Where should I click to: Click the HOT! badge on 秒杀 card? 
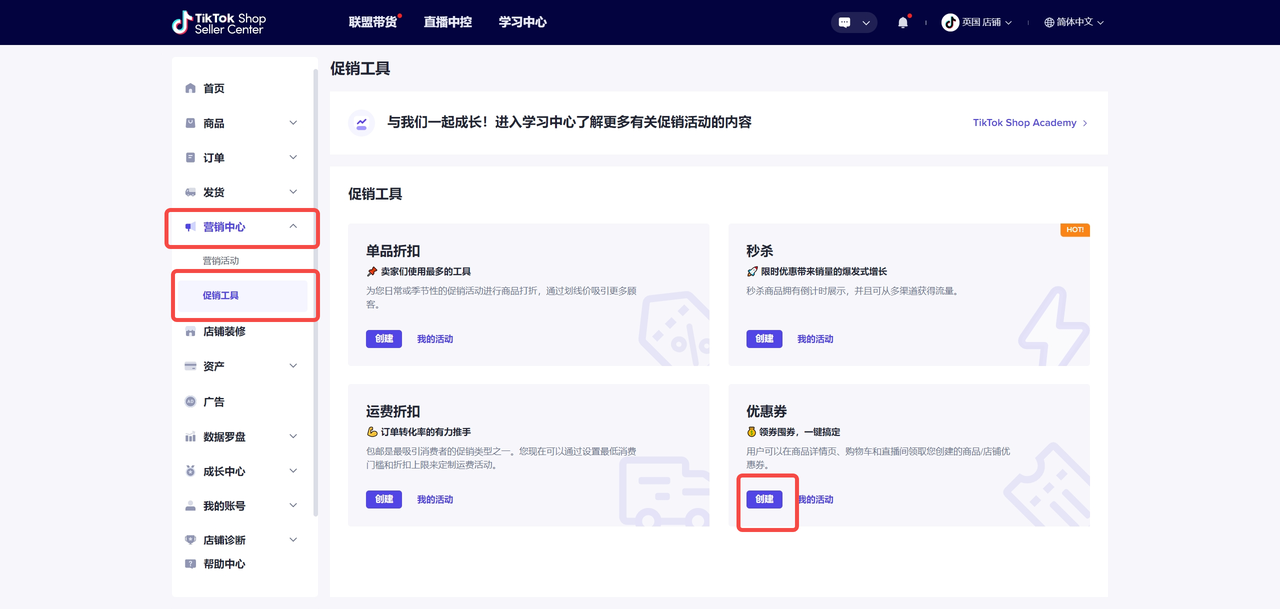point(1075,230)
